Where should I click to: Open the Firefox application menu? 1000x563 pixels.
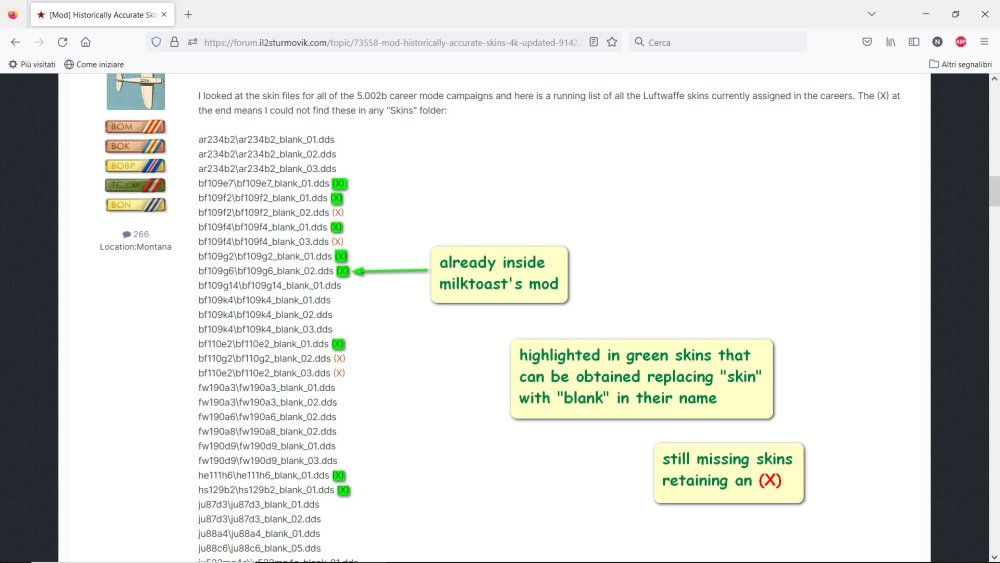click(985, 42)
